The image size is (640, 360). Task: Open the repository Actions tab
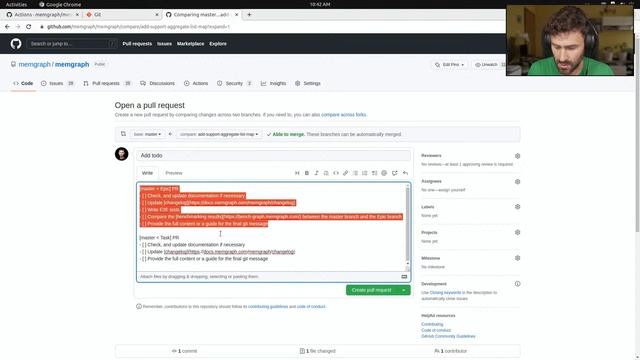(x=196, y=83)
